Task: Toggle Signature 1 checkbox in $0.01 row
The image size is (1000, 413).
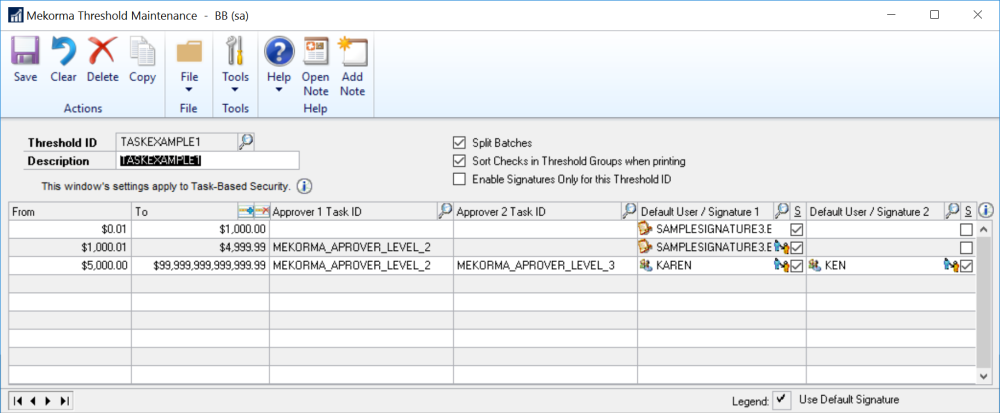Action: [x=797, y=229]
